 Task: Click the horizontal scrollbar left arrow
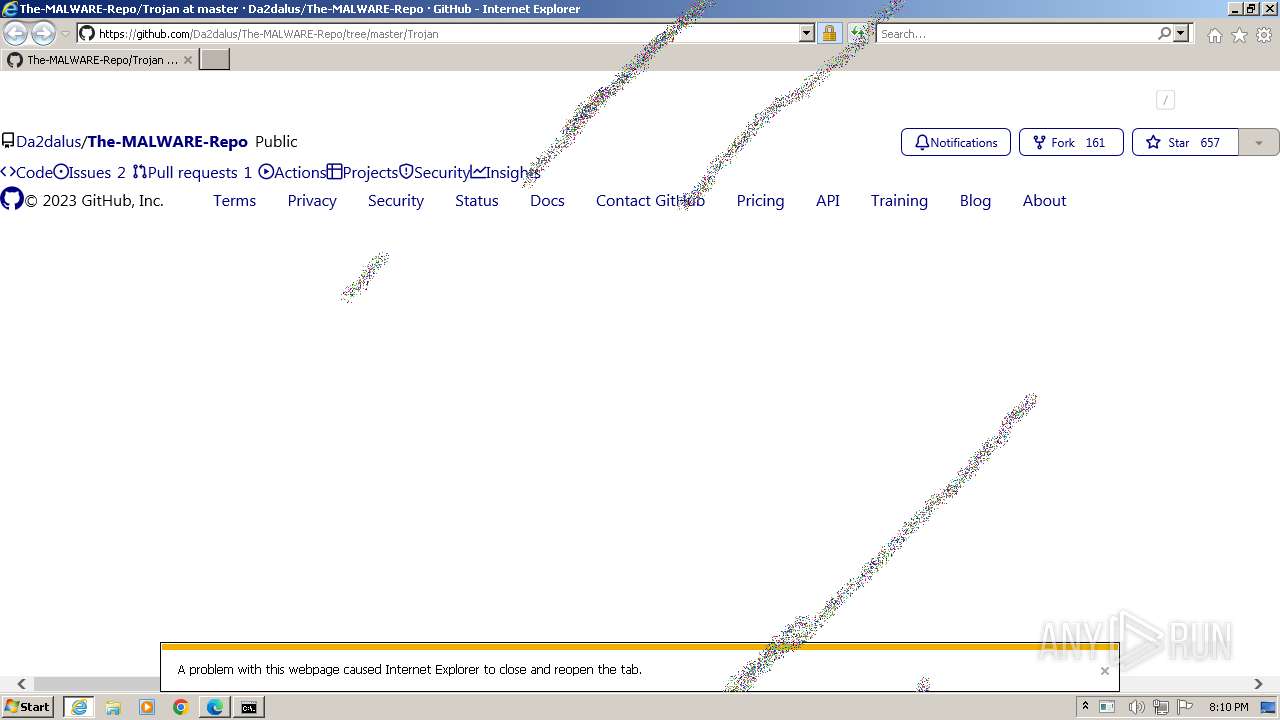[x=21, y=684]
